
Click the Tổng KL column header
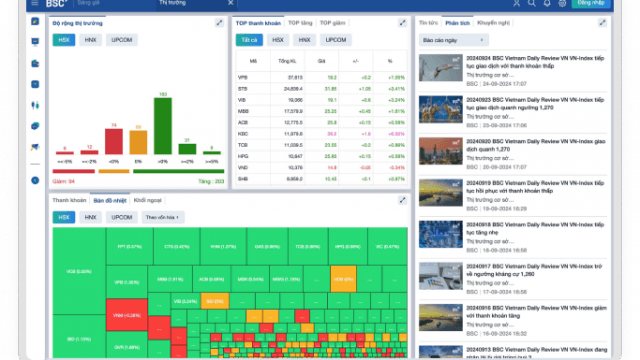(x=287, y=61)
